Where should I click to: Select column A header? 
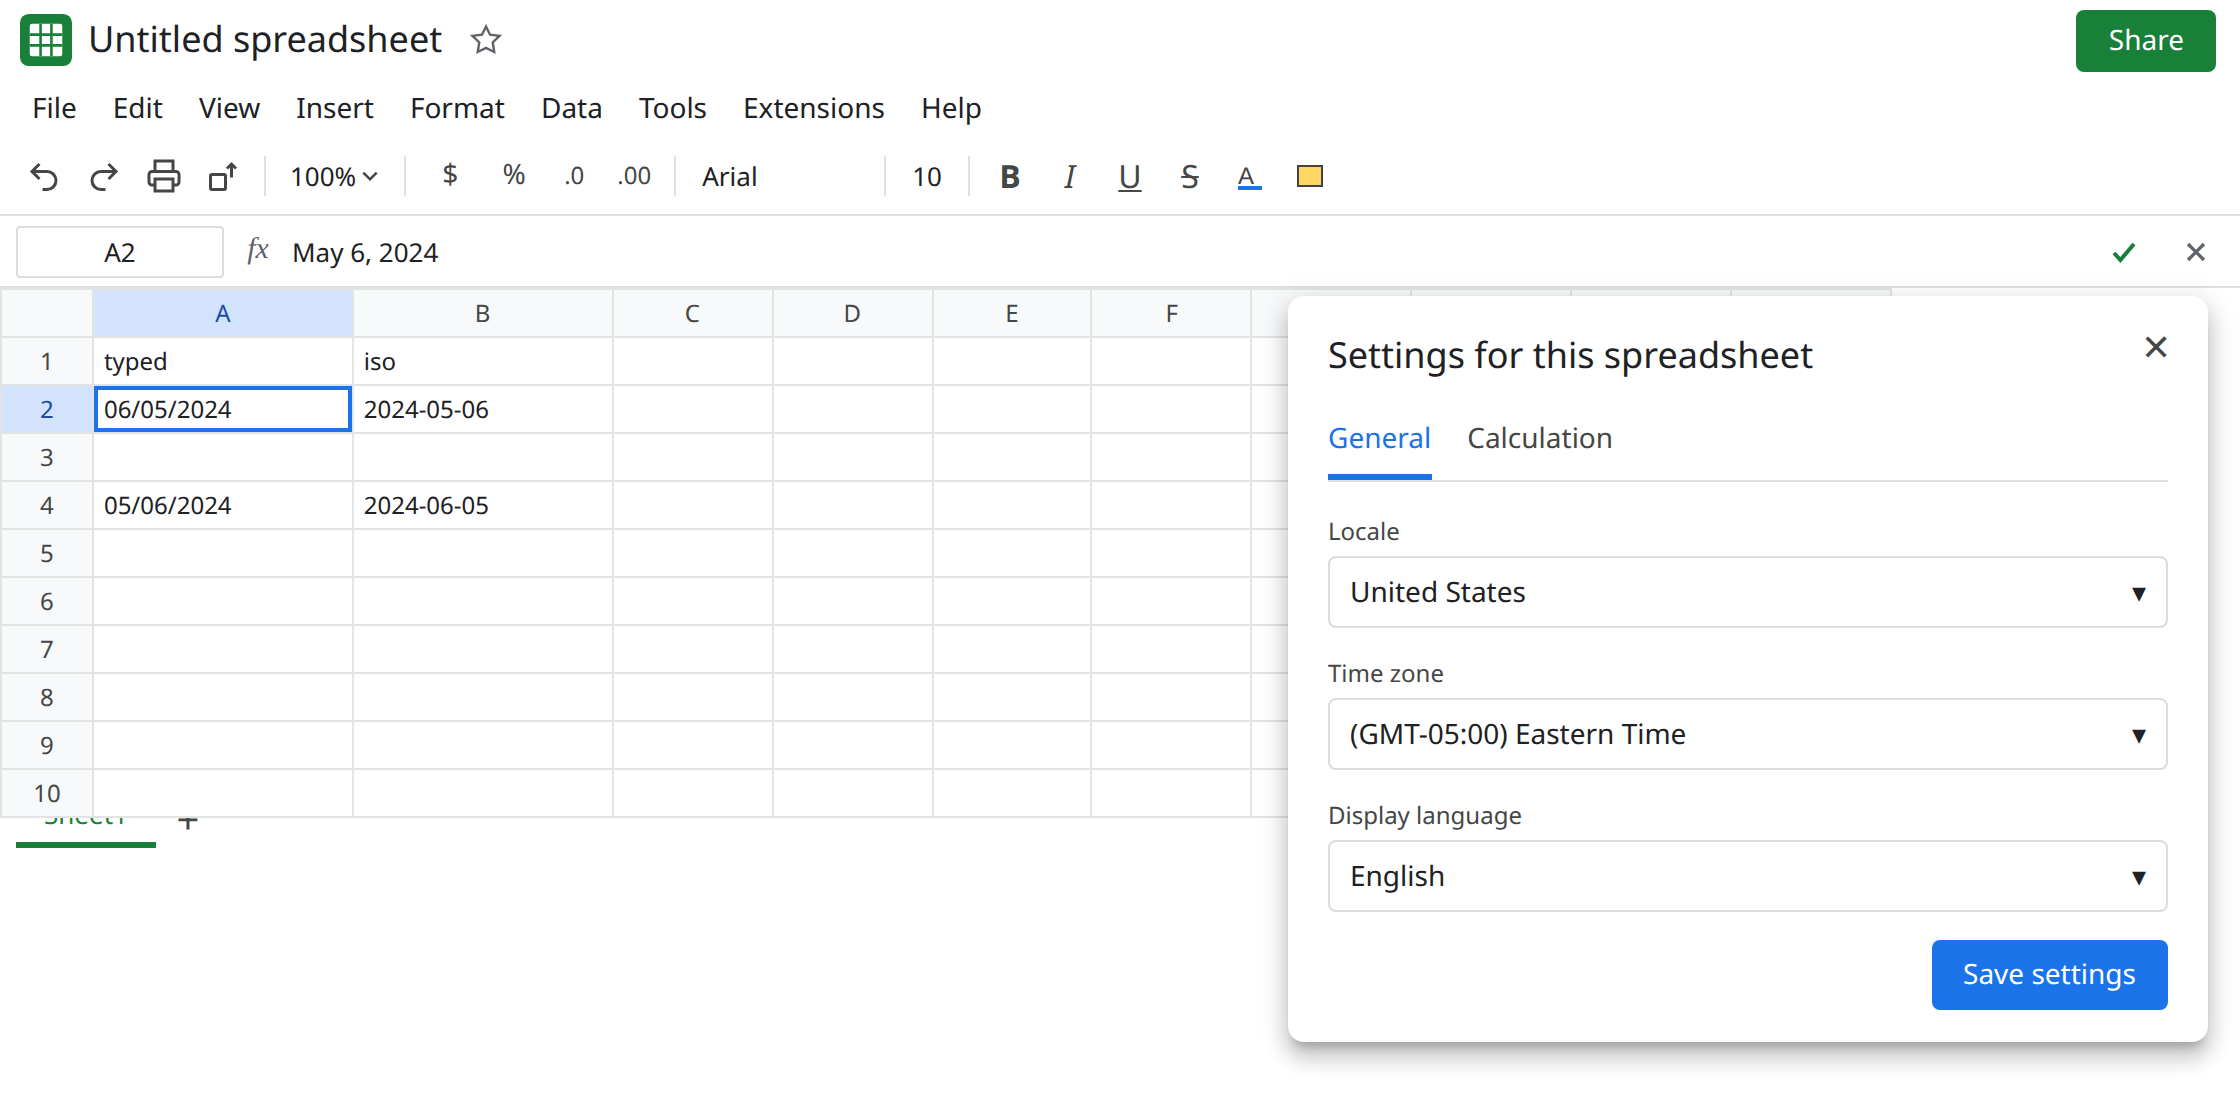(223, 313)
